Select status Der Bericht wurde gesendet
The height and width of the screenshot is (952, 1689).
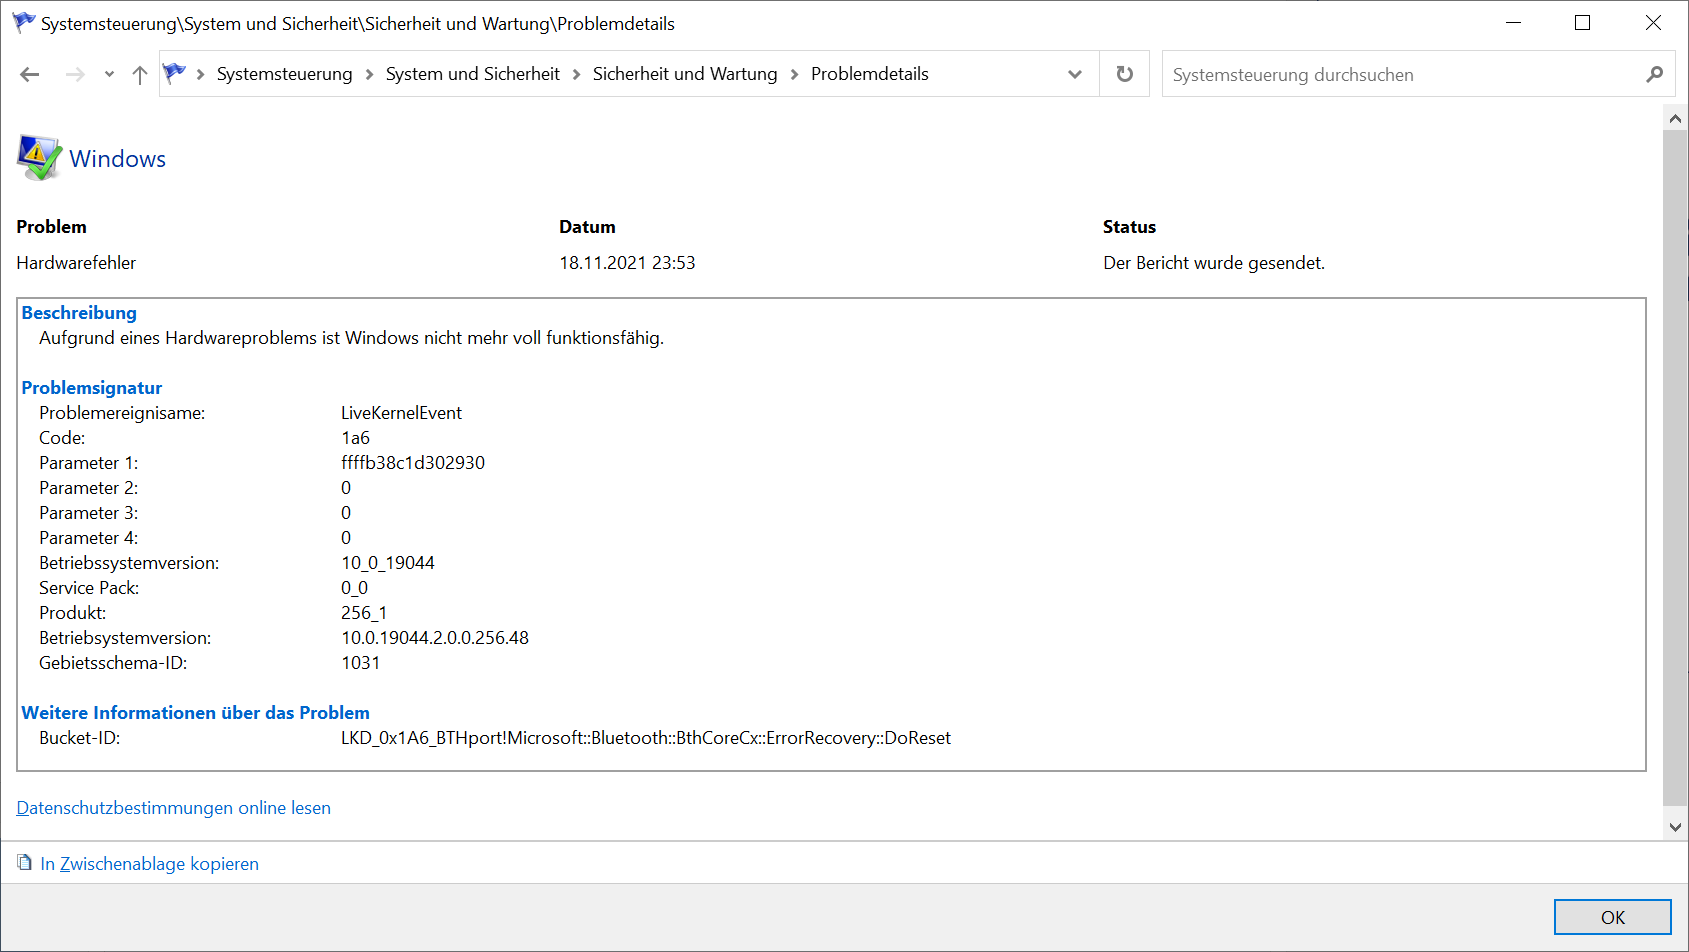coord(1214,263)
